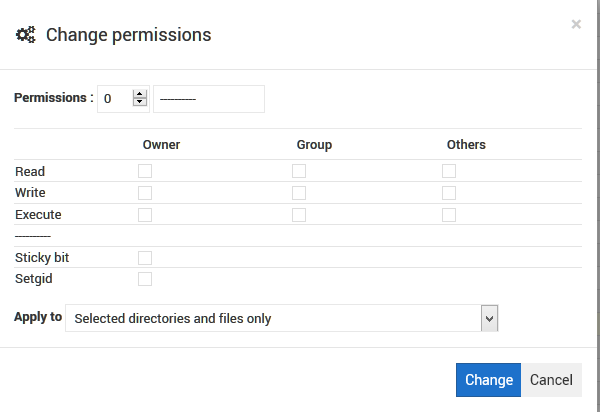Click the Execute row label
Image resolution: width=600 pixels, height=412 pixels.
[38, 215]
